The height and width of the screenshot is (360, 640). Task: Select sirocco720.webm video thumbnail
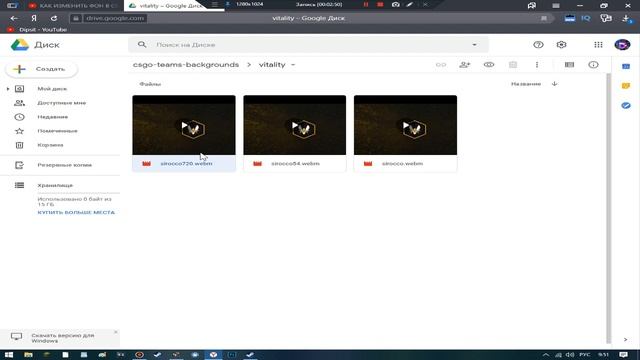pyautogui.click(x=184, y=125)
